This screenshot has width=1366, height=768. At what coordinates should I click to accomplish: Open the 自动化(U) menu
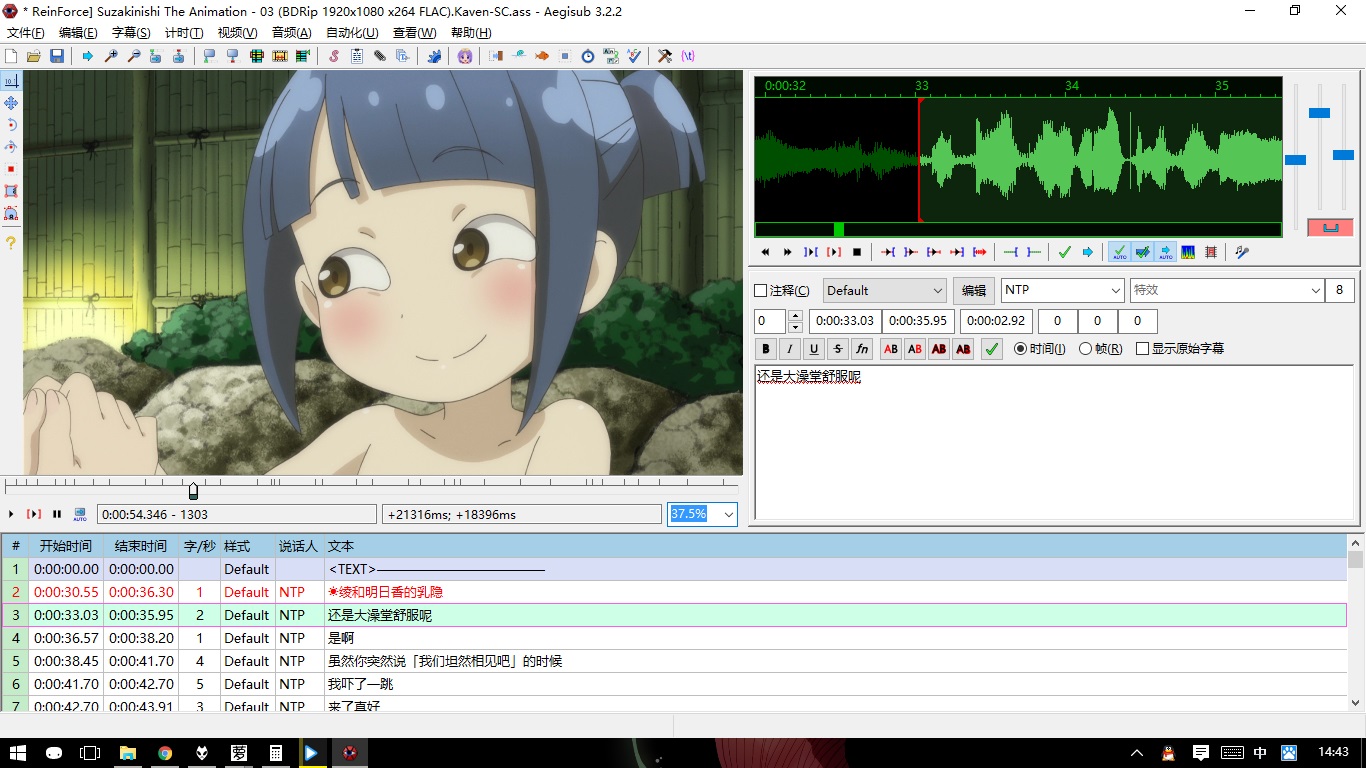point(352,33)
